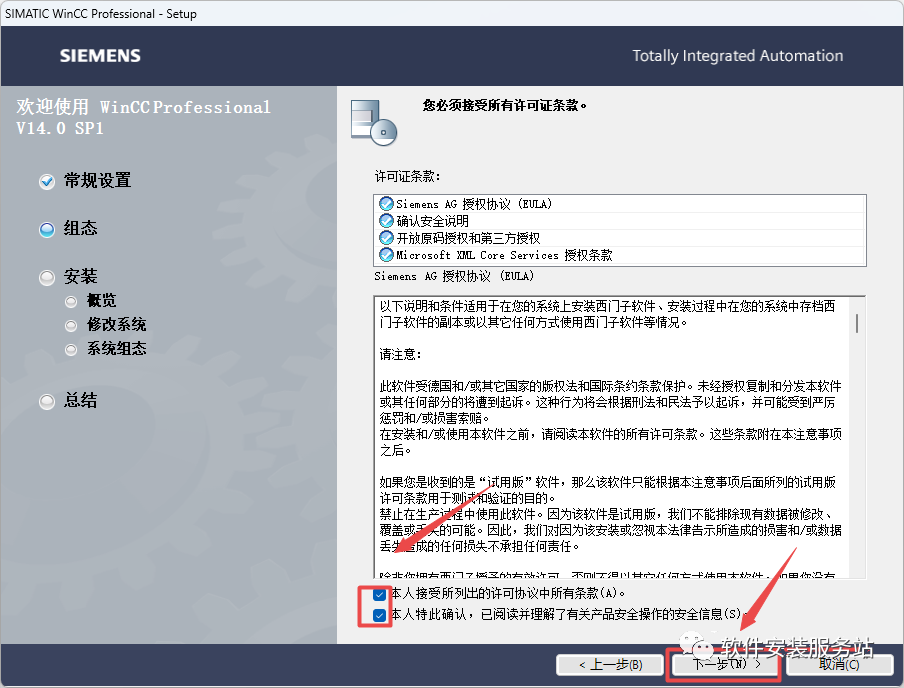Click the 下一步(N) next button
904x688 pixels.
coord(725,664)
